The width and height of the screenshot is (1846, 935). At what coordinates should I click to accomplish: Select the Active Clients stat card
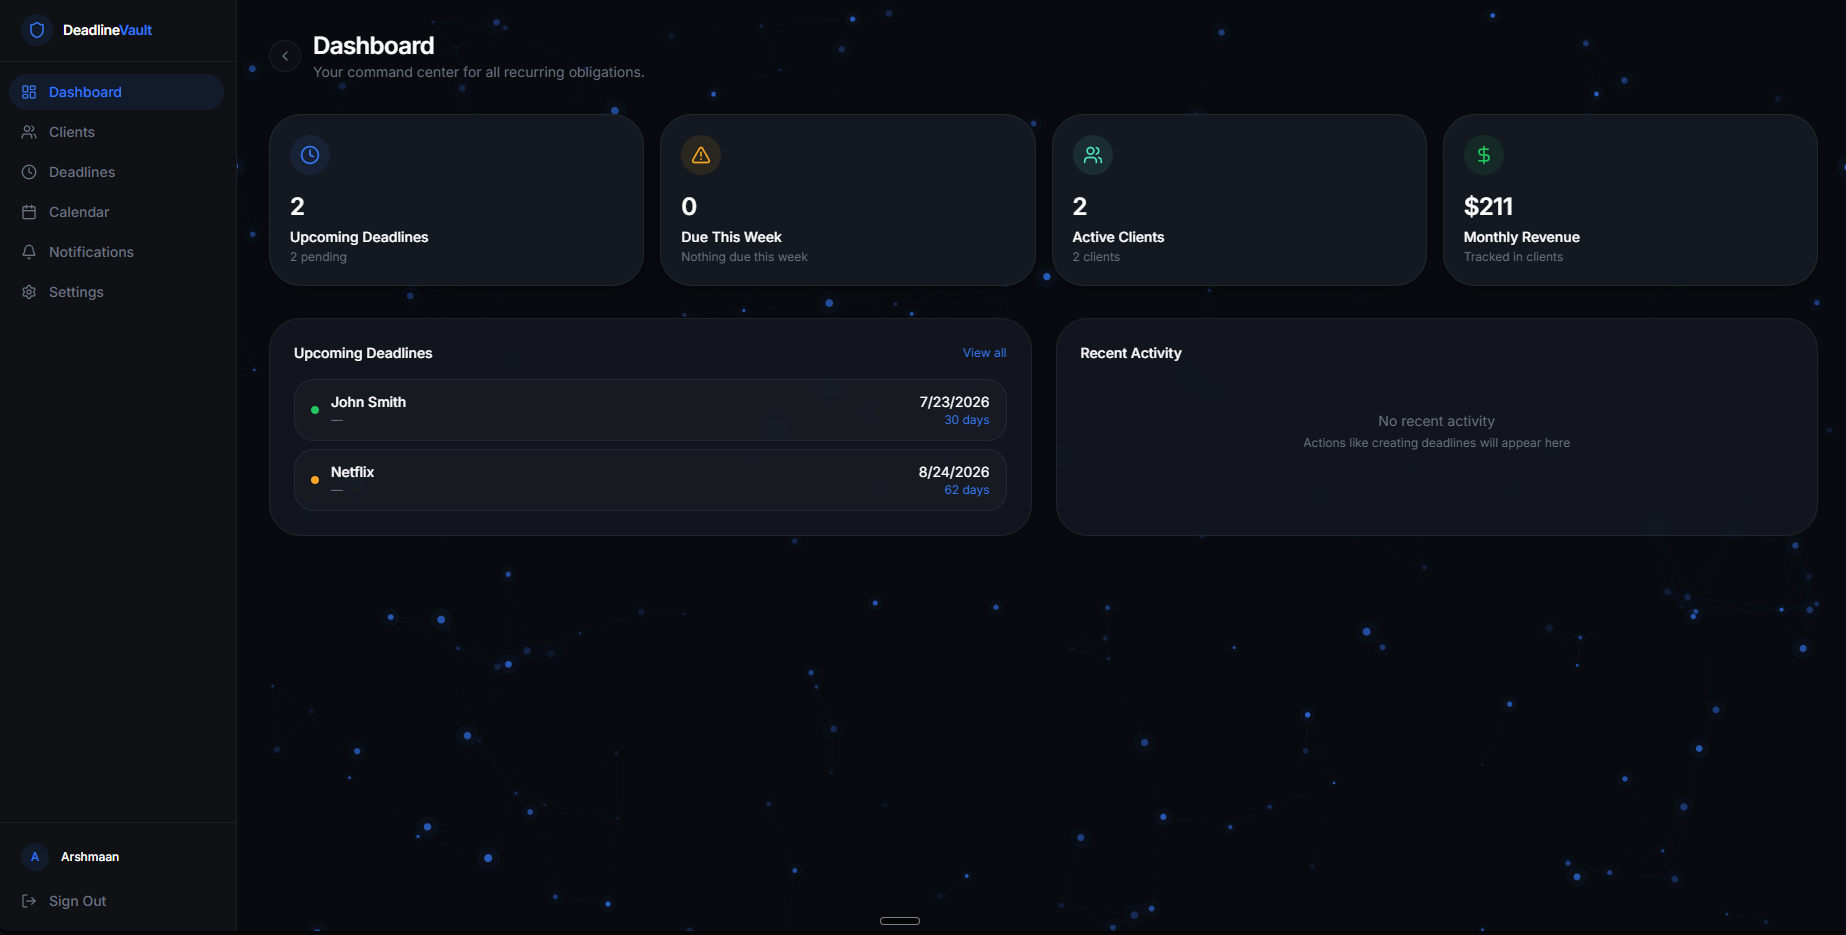click(x=1239, y=200)
